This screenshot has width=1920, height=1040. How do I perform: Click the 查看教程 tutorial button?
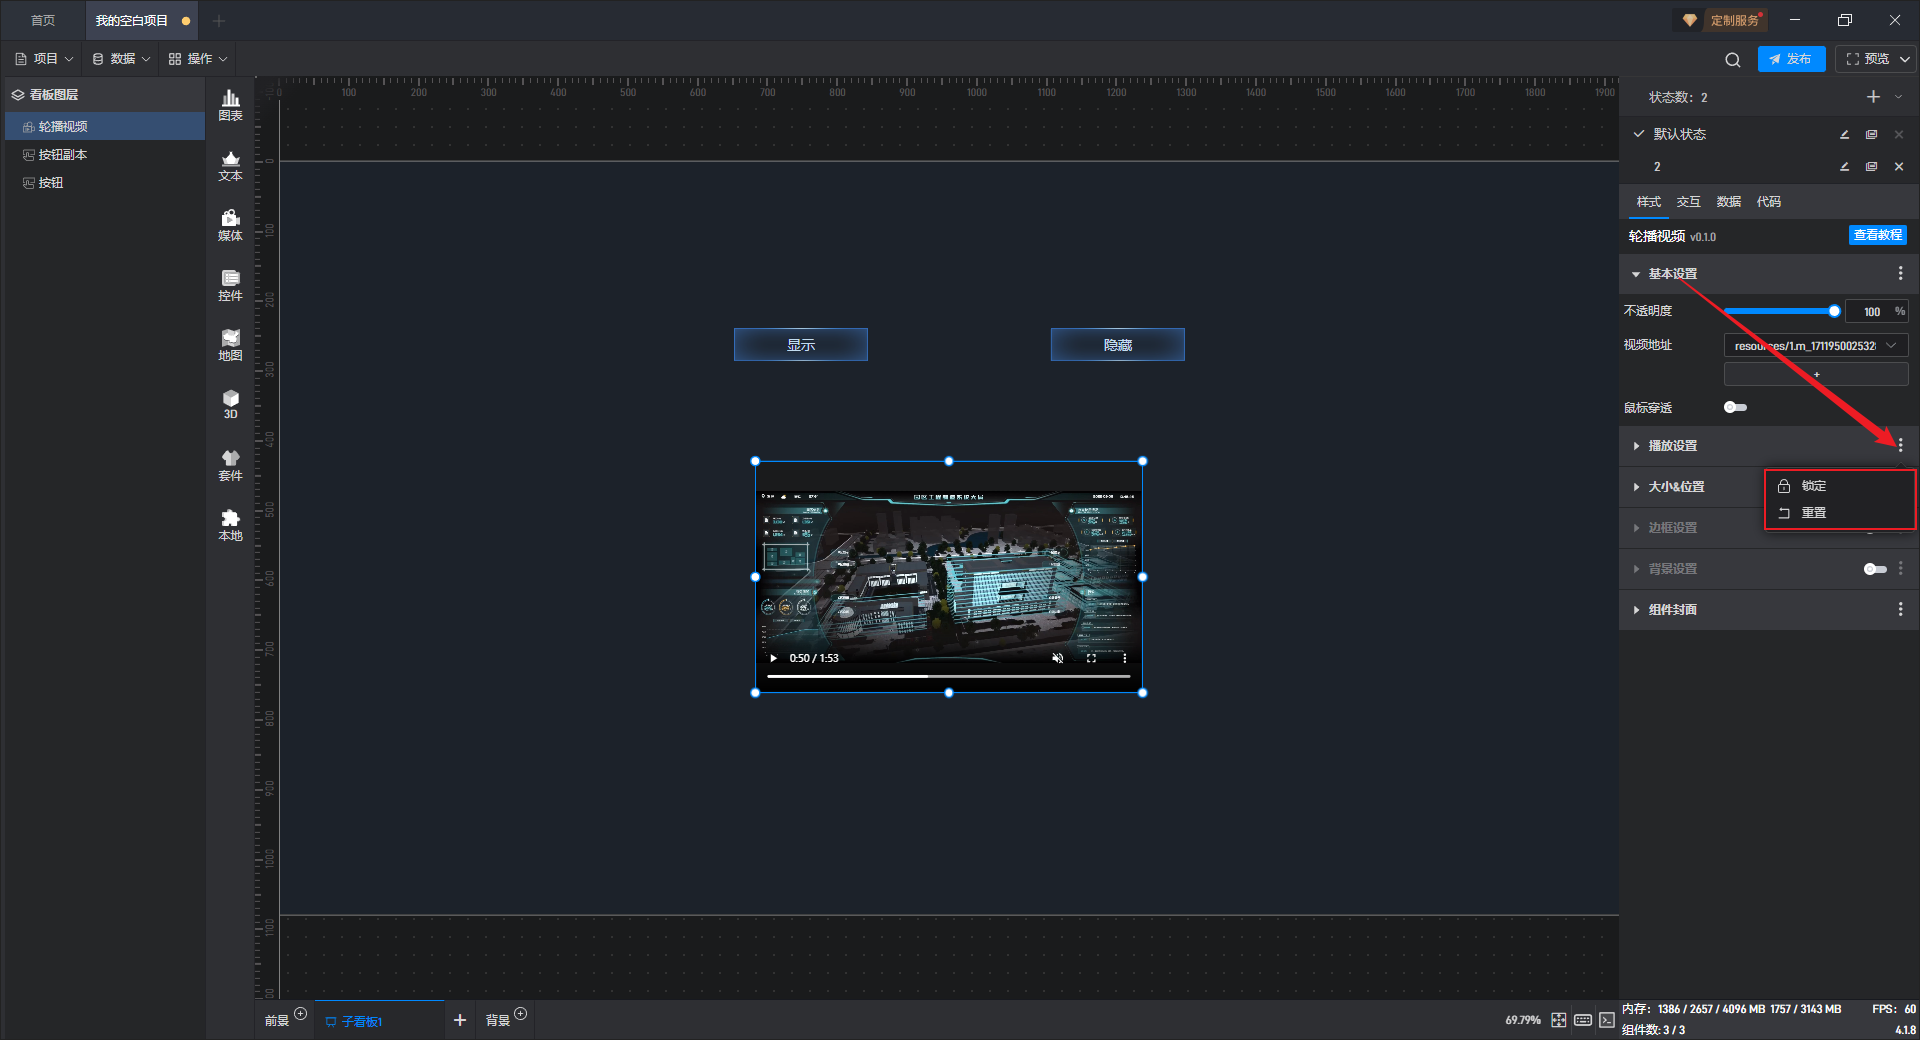pos(1877,235)
